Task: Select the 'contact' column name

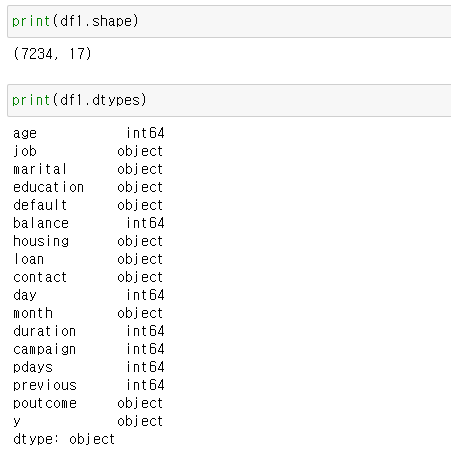Action: (x=40, y=277)
